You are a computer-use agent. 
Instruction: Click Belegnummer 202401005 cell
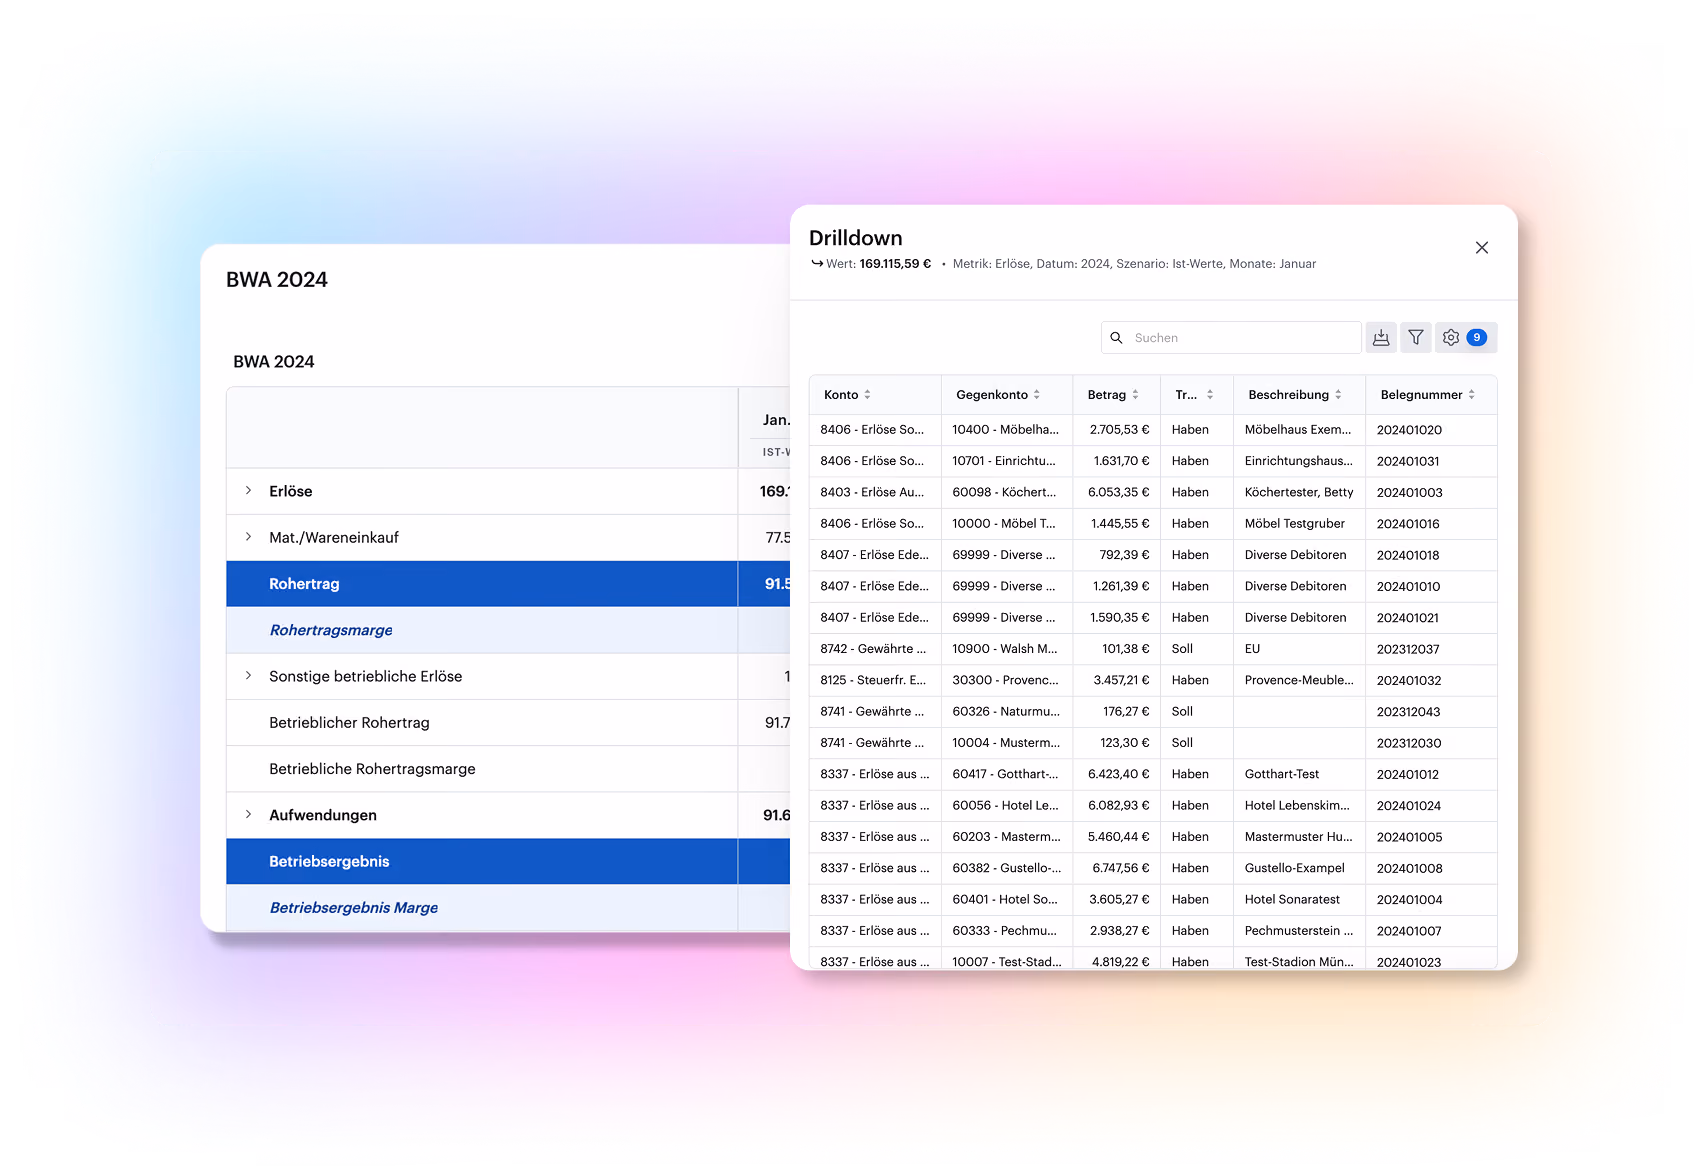1431,837
